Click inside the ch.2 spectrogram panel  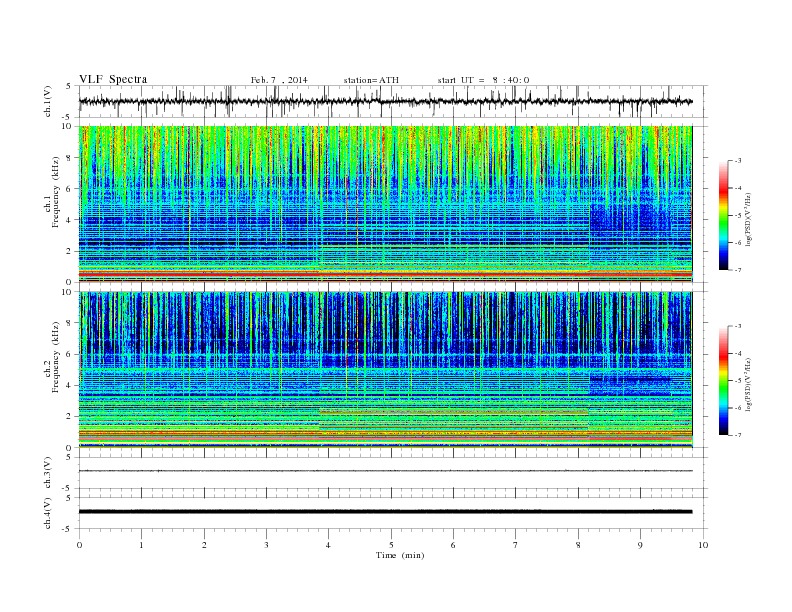pyautogui.click(x=385, y=370)
